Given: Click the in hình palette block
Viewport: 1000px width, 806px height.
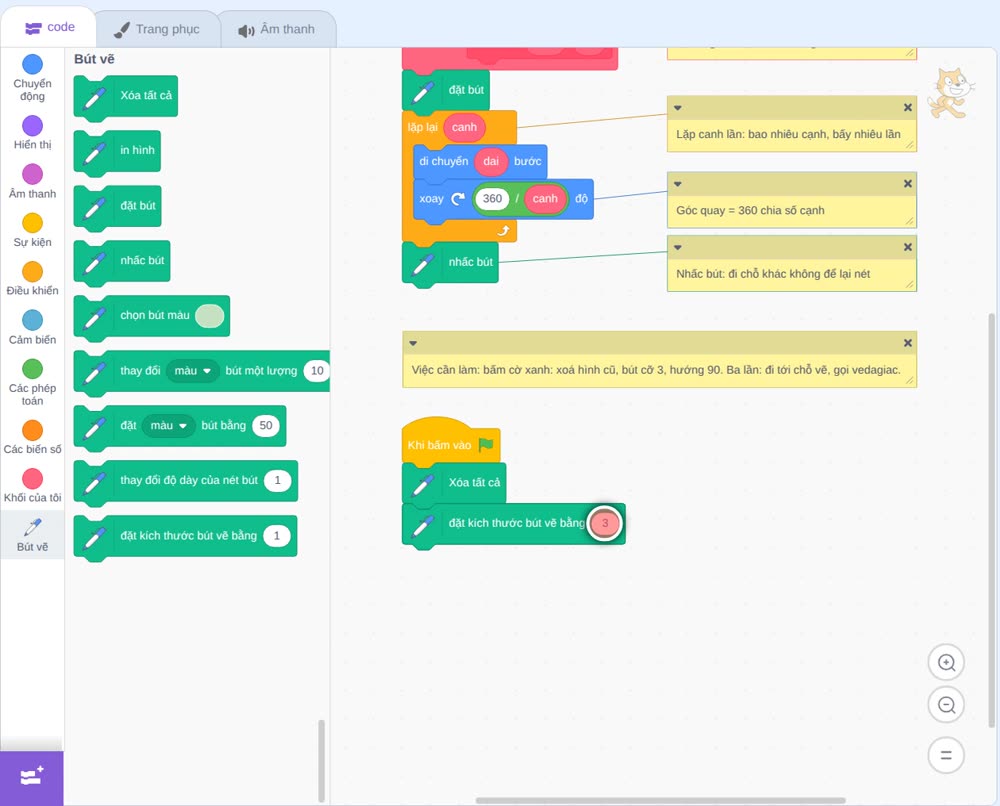Looking at the screenshot, I should (x=117, y=150).
